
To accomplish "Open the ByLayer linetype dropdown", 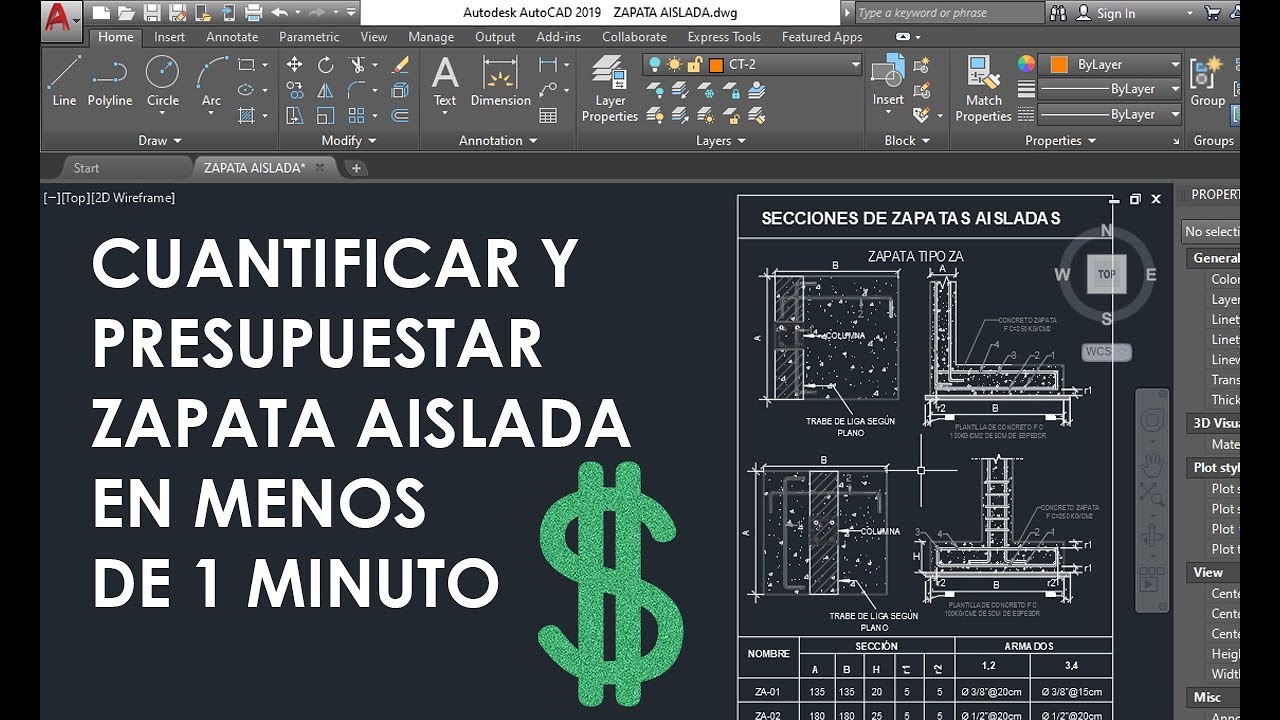I will pos(1175,114).
